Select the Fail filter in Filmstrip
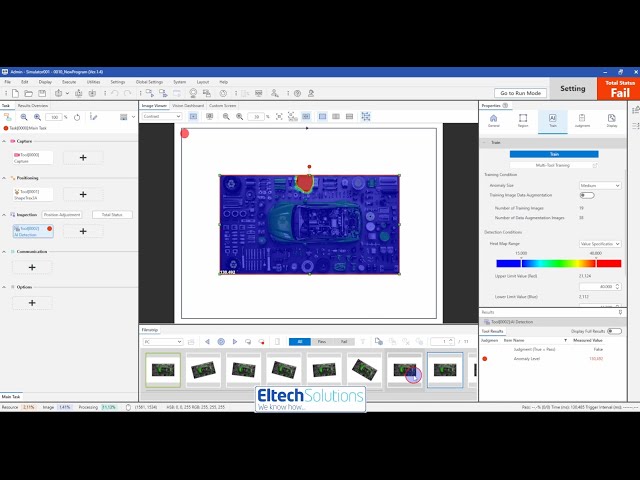 point(343,342)
